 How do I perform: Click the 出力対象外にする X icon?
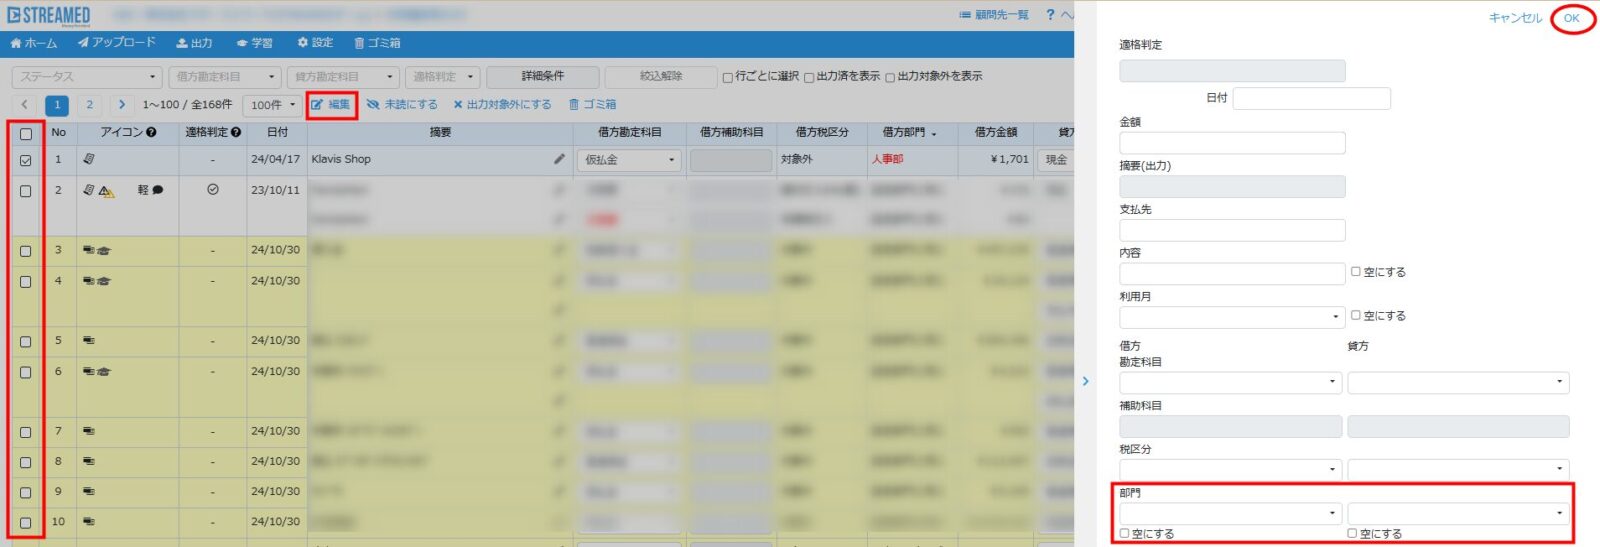(x=458, y=105)
